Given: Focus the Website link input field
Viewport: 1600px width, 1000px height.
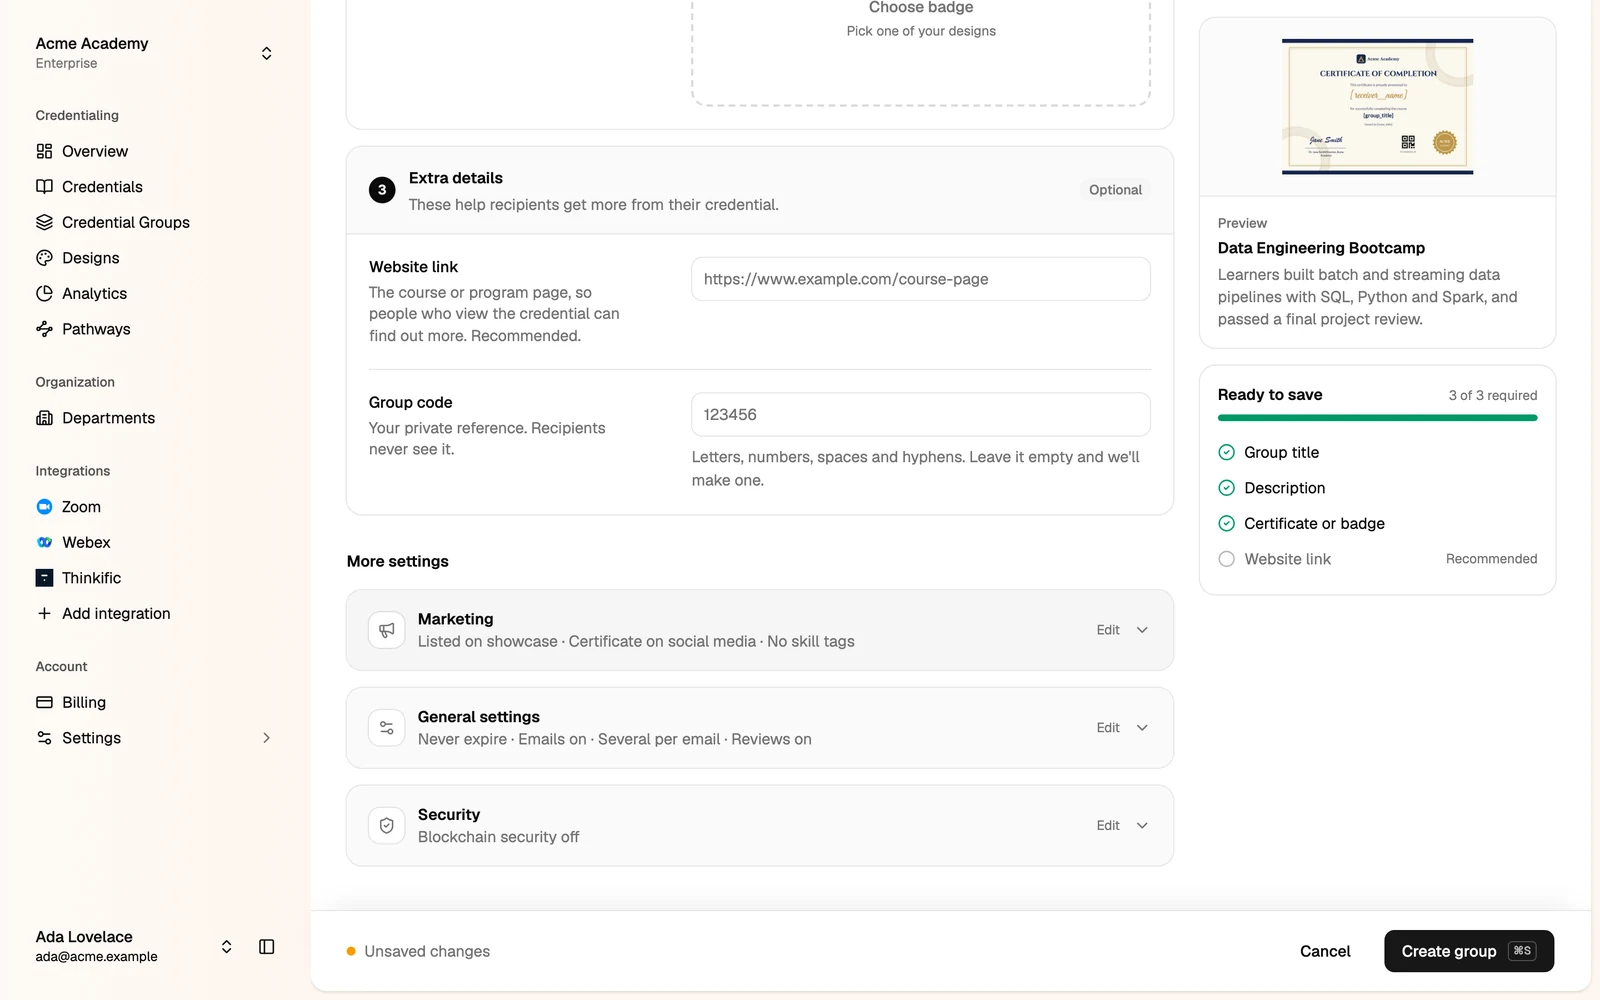Looking at the screenshot, I should click(x=921, y=279).
